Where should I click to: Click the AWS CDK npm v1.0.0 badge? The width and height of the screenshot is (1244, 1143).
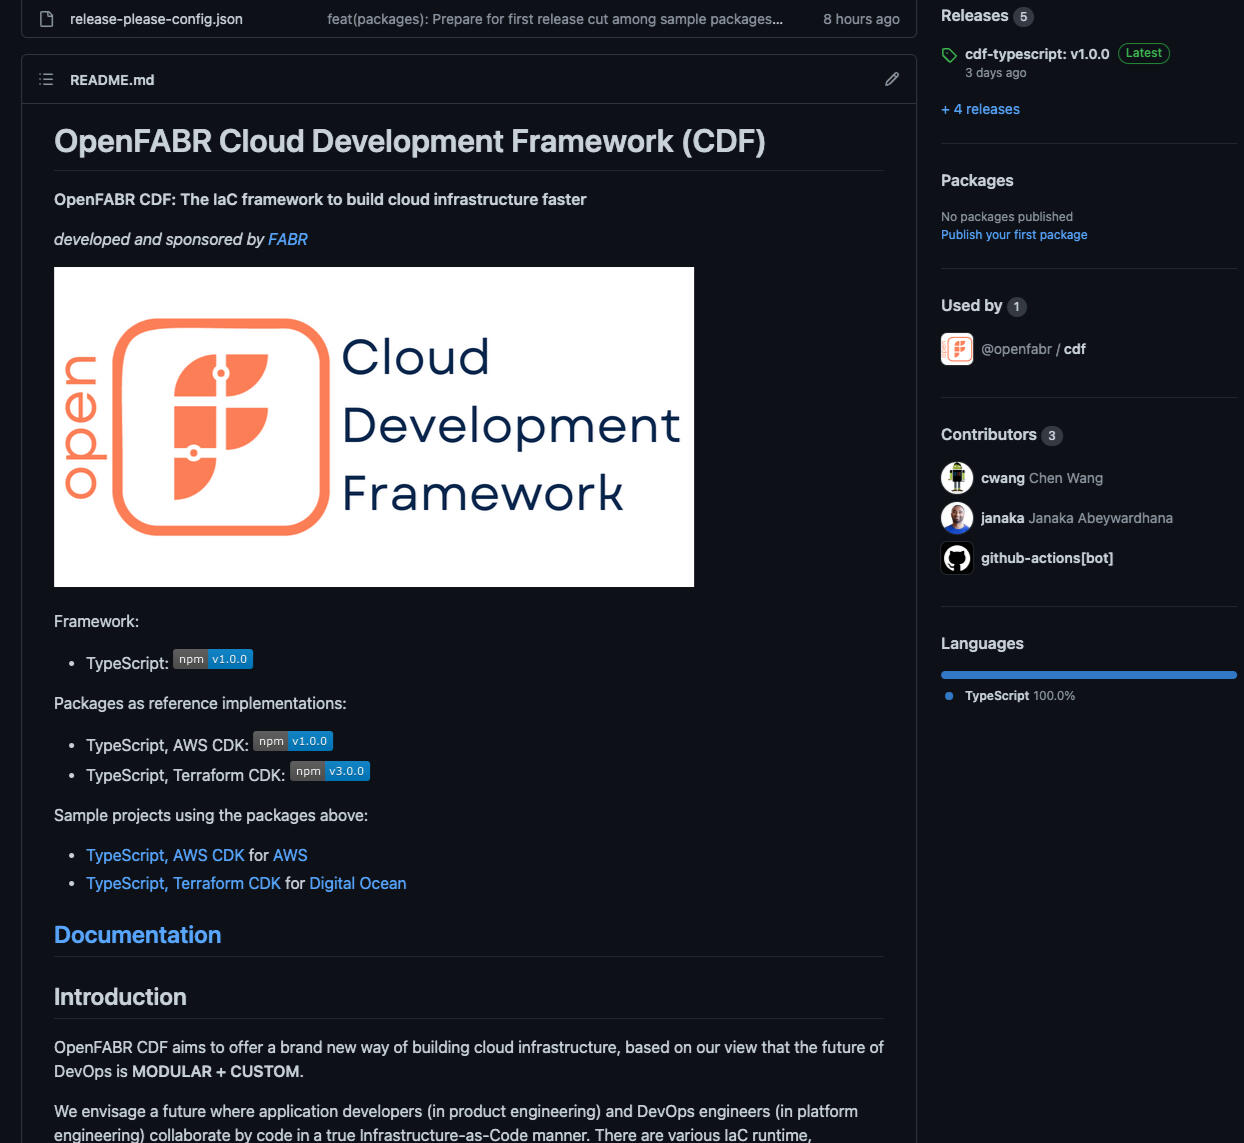(293, 741)
